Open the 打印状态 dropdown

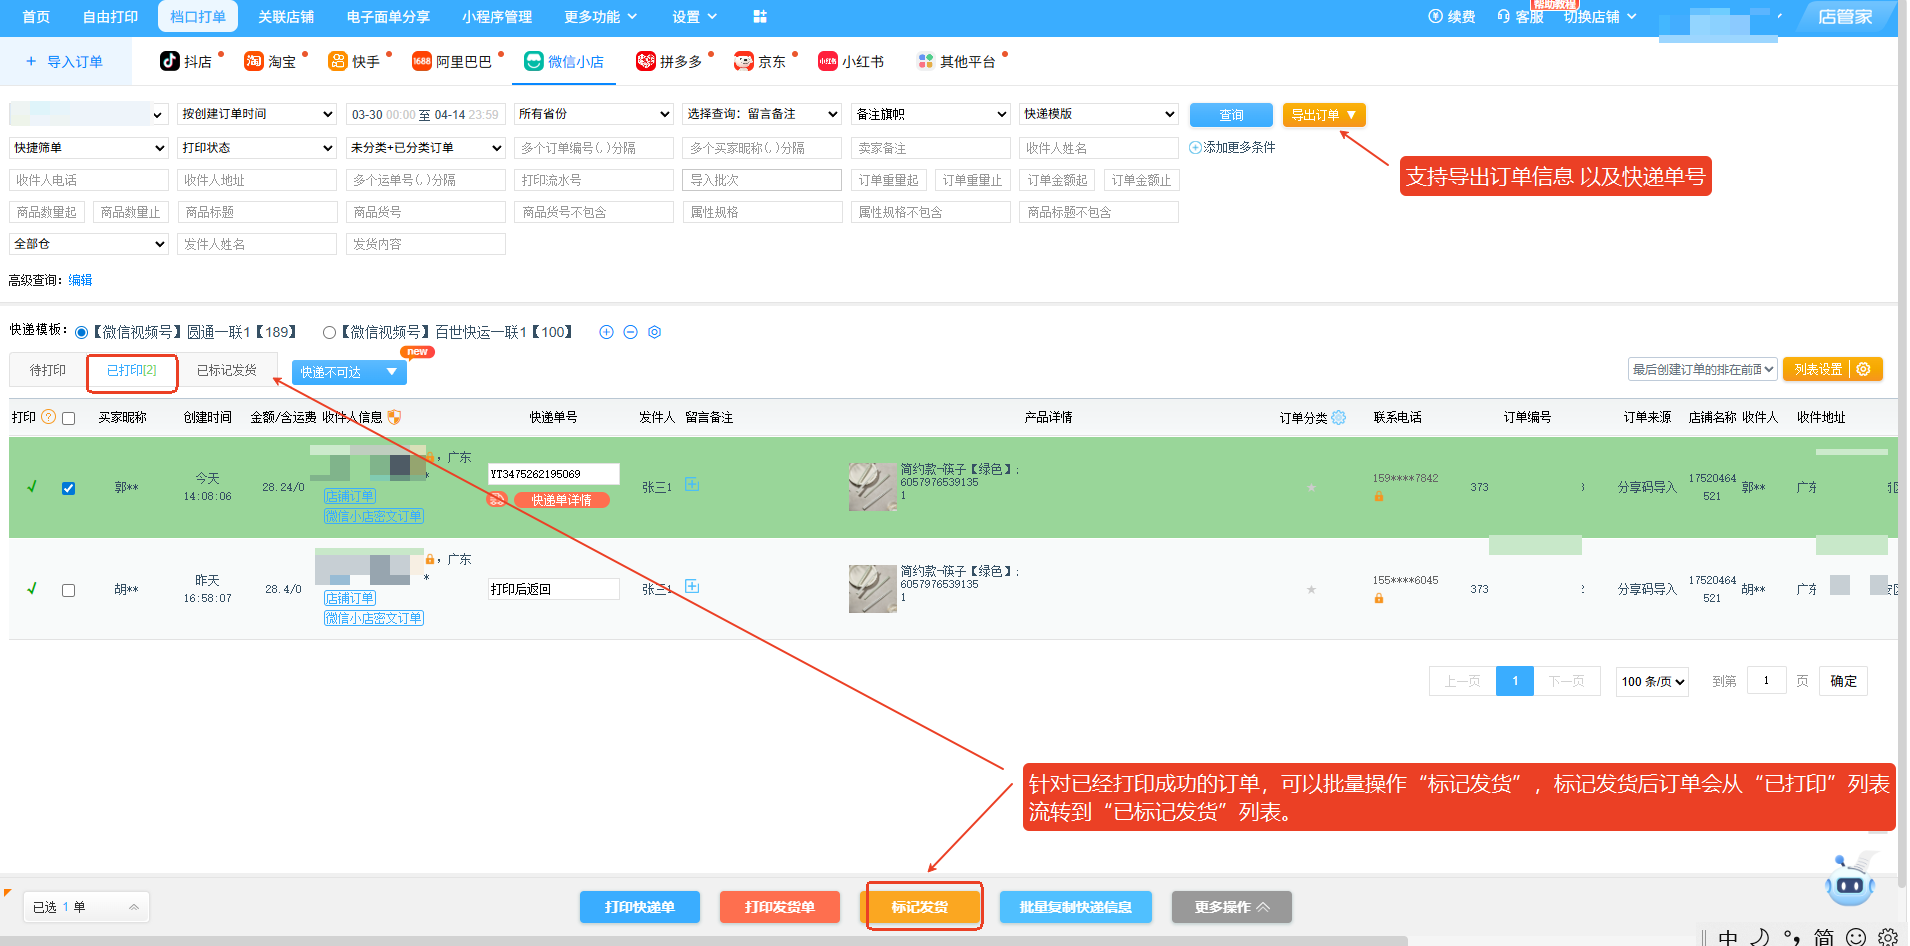(257, 148)
